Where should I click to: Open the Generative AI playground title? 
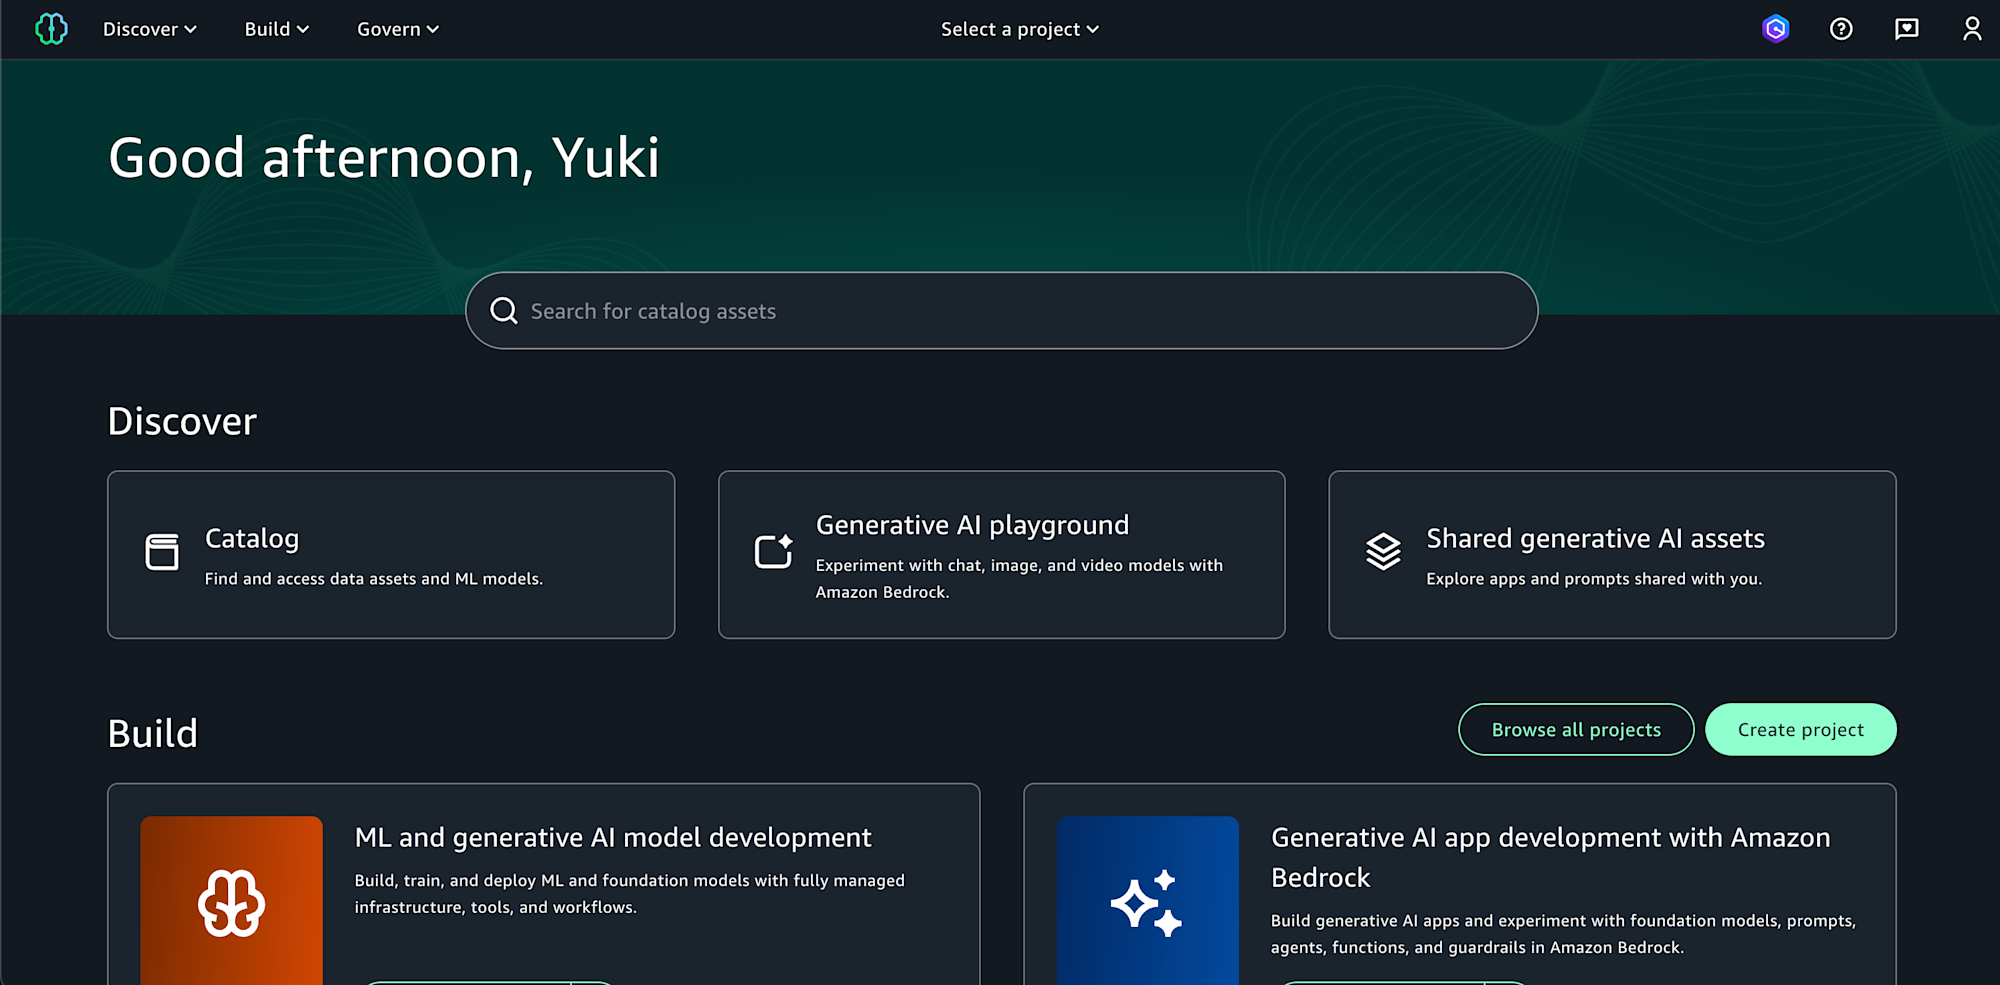point(972,525)
